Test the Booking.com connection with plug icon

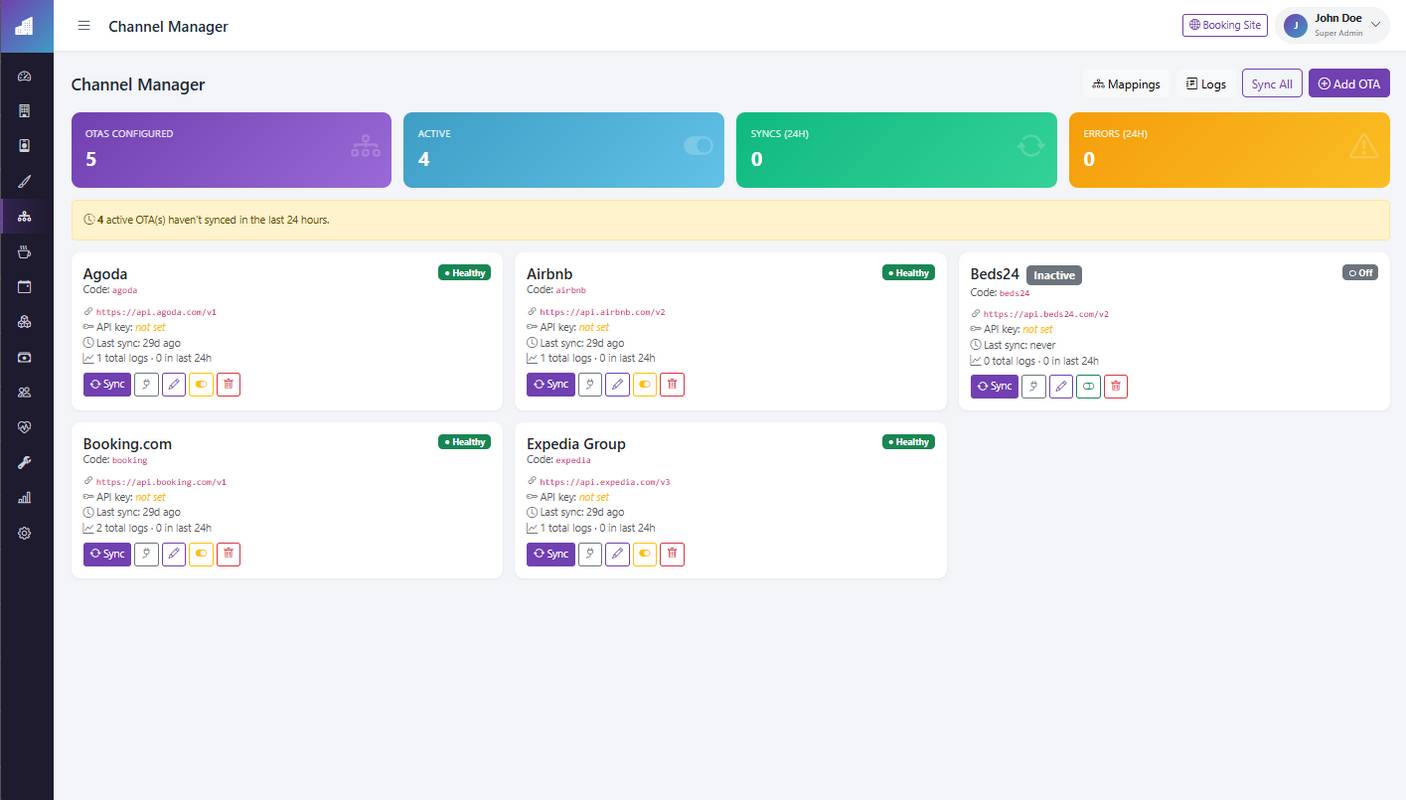pos(146,554)
